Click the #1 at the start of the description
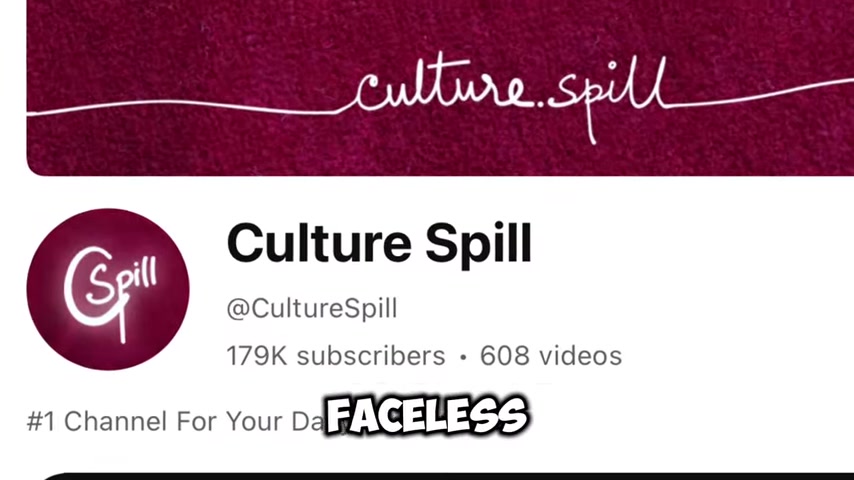854x480 pixels. tap(41, 422)
